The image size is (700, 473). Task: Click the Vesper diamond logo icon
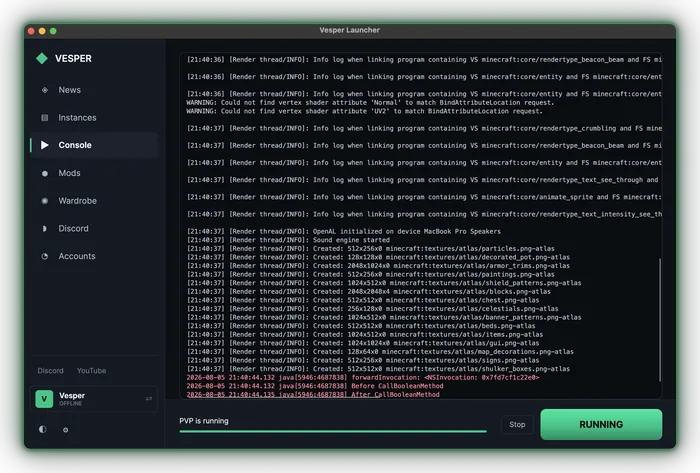42,58
